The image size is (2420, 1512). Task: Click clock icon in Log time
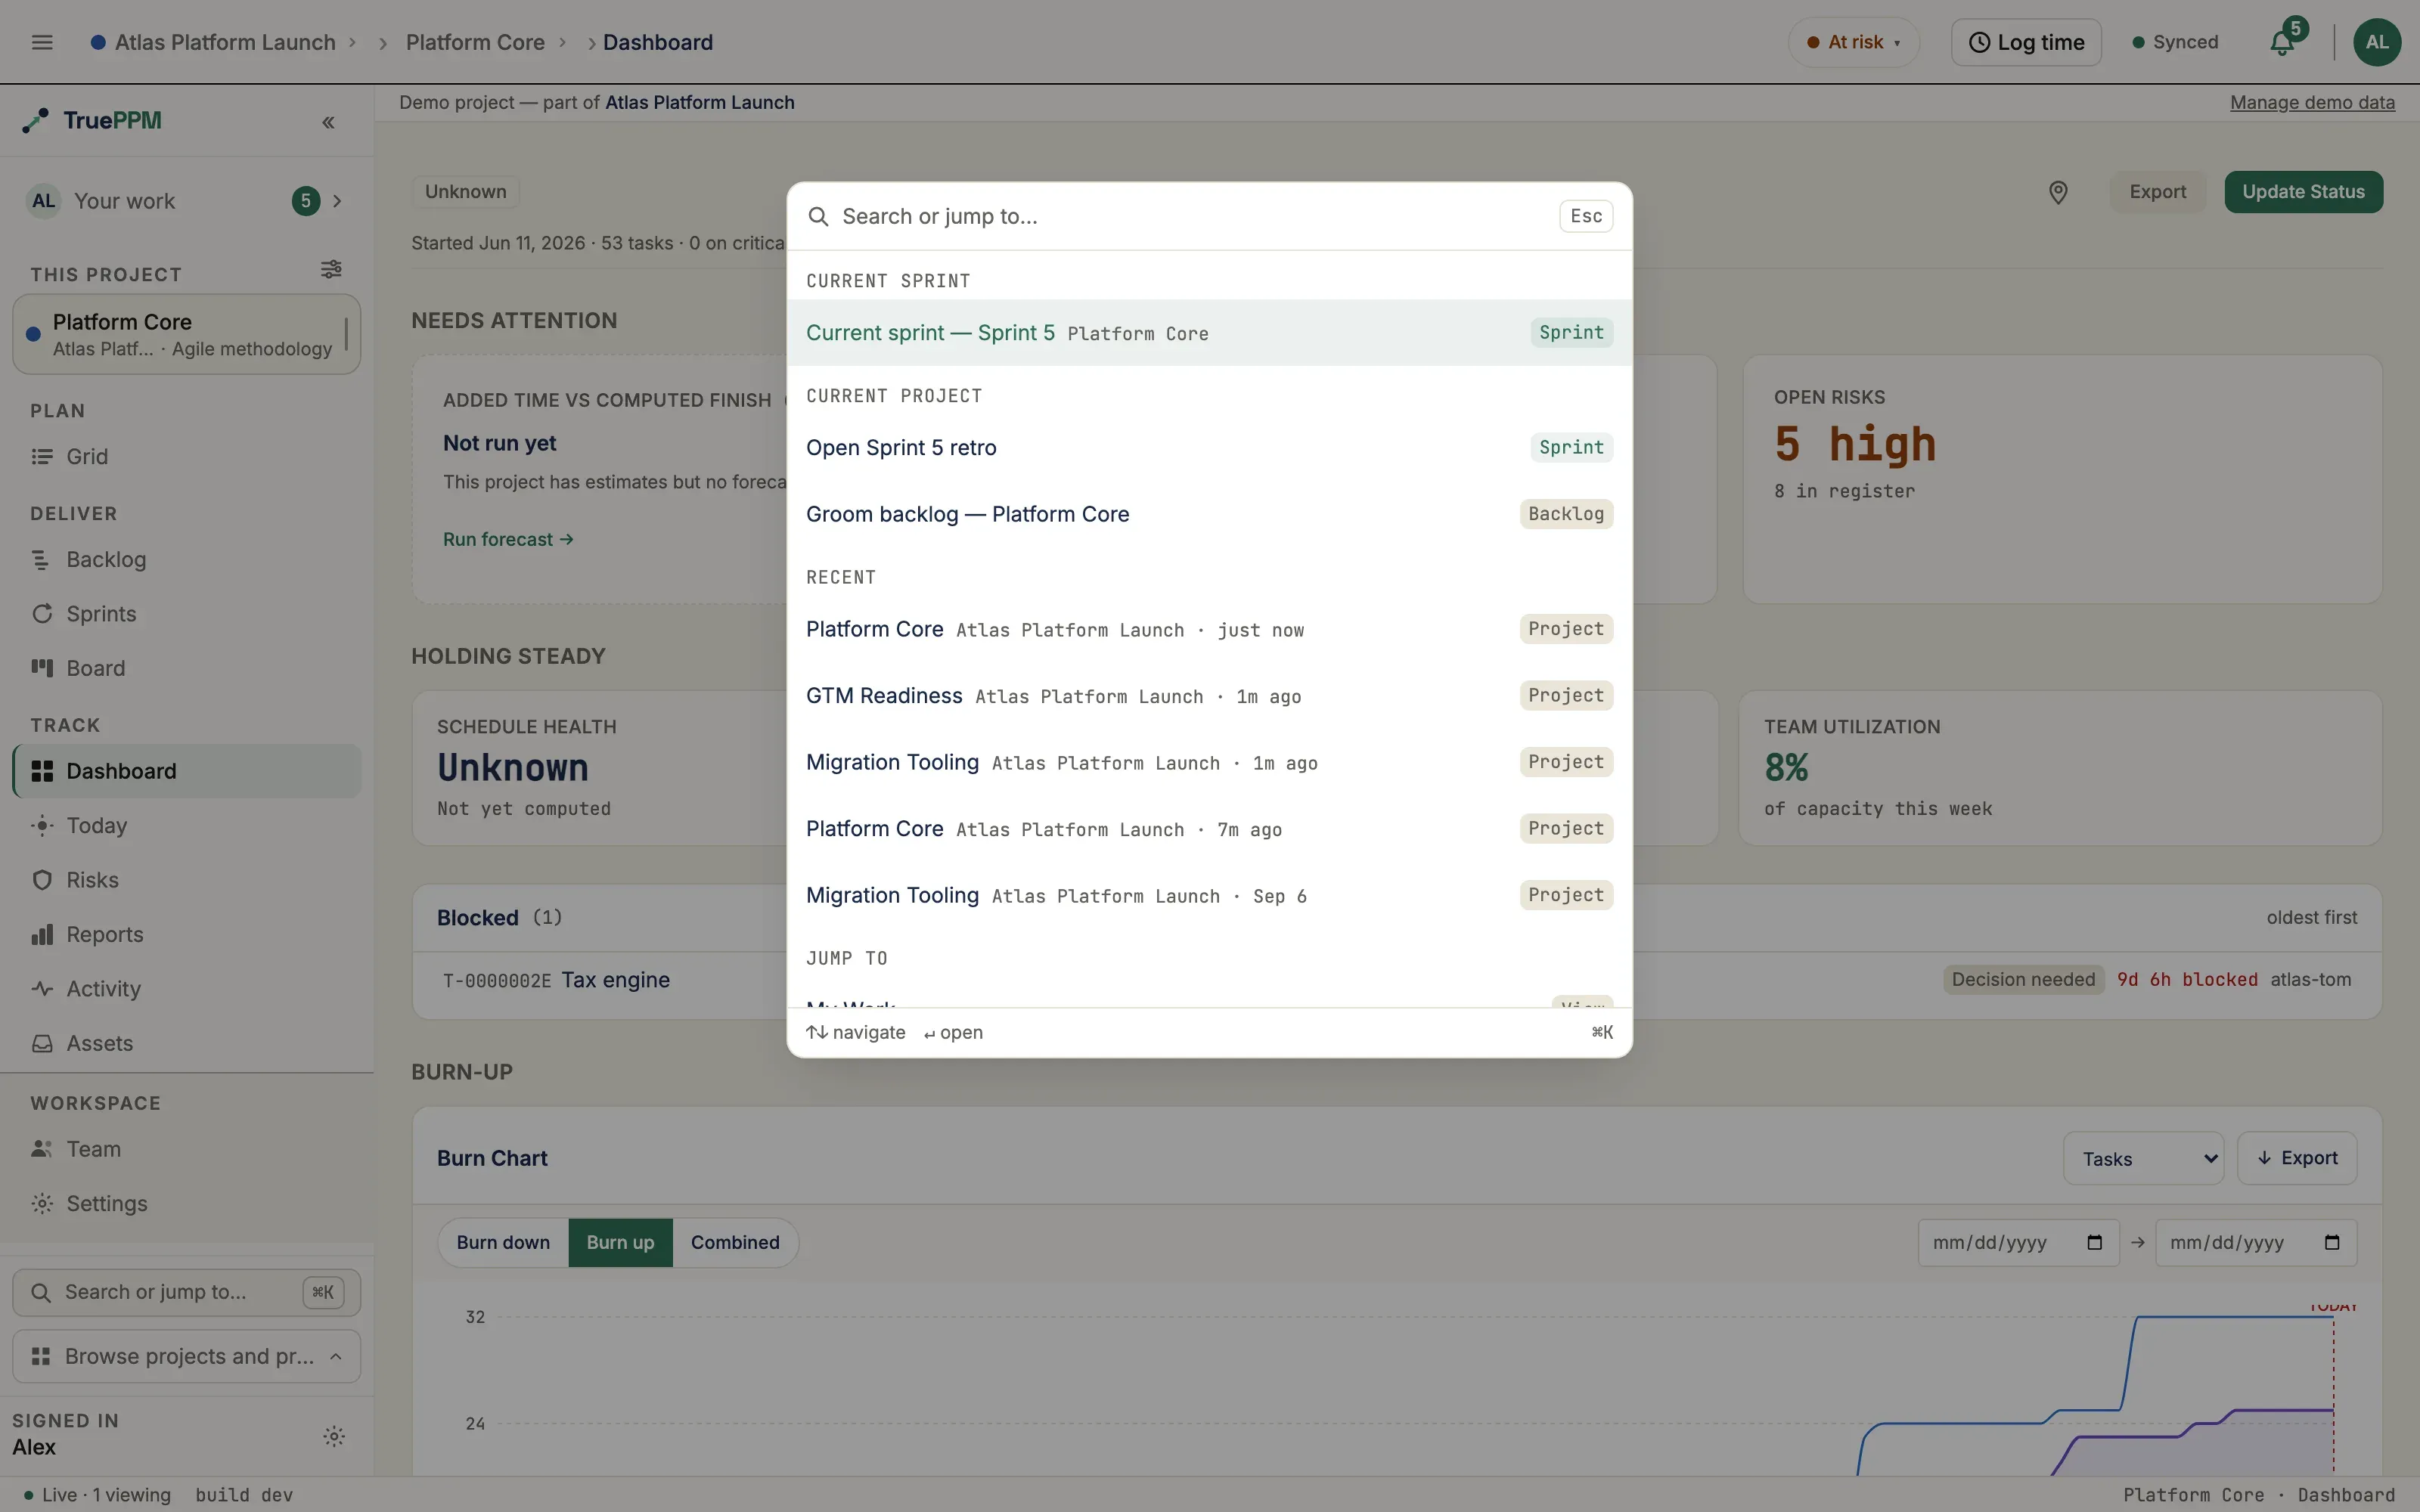1979,42
